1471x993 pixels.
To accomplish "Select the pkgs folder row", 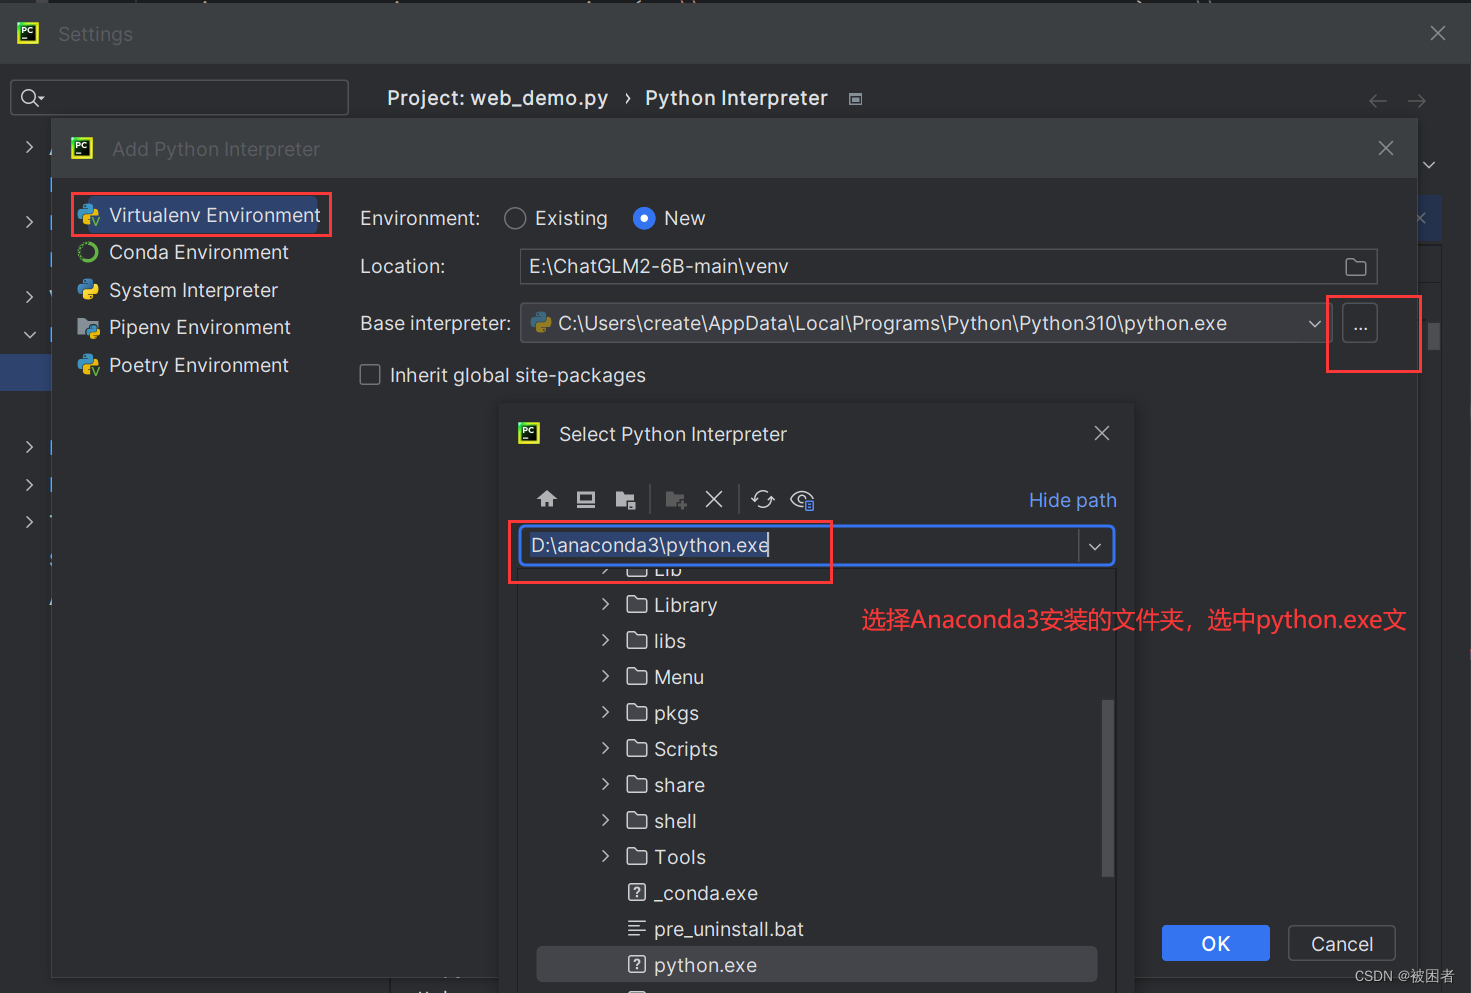I will click(x=816, y=713).
